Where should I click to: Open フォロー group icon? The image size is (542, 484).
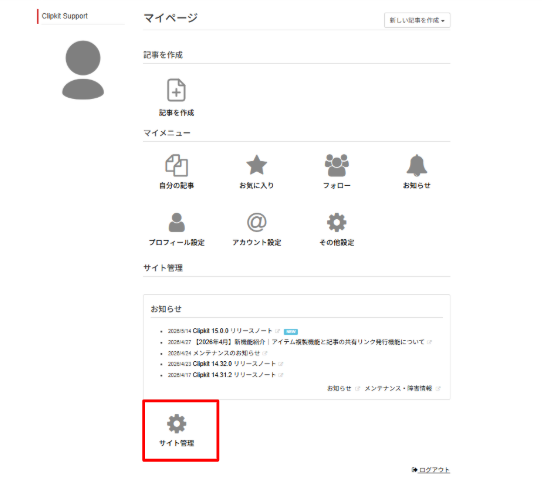click(x=337, y=166)
